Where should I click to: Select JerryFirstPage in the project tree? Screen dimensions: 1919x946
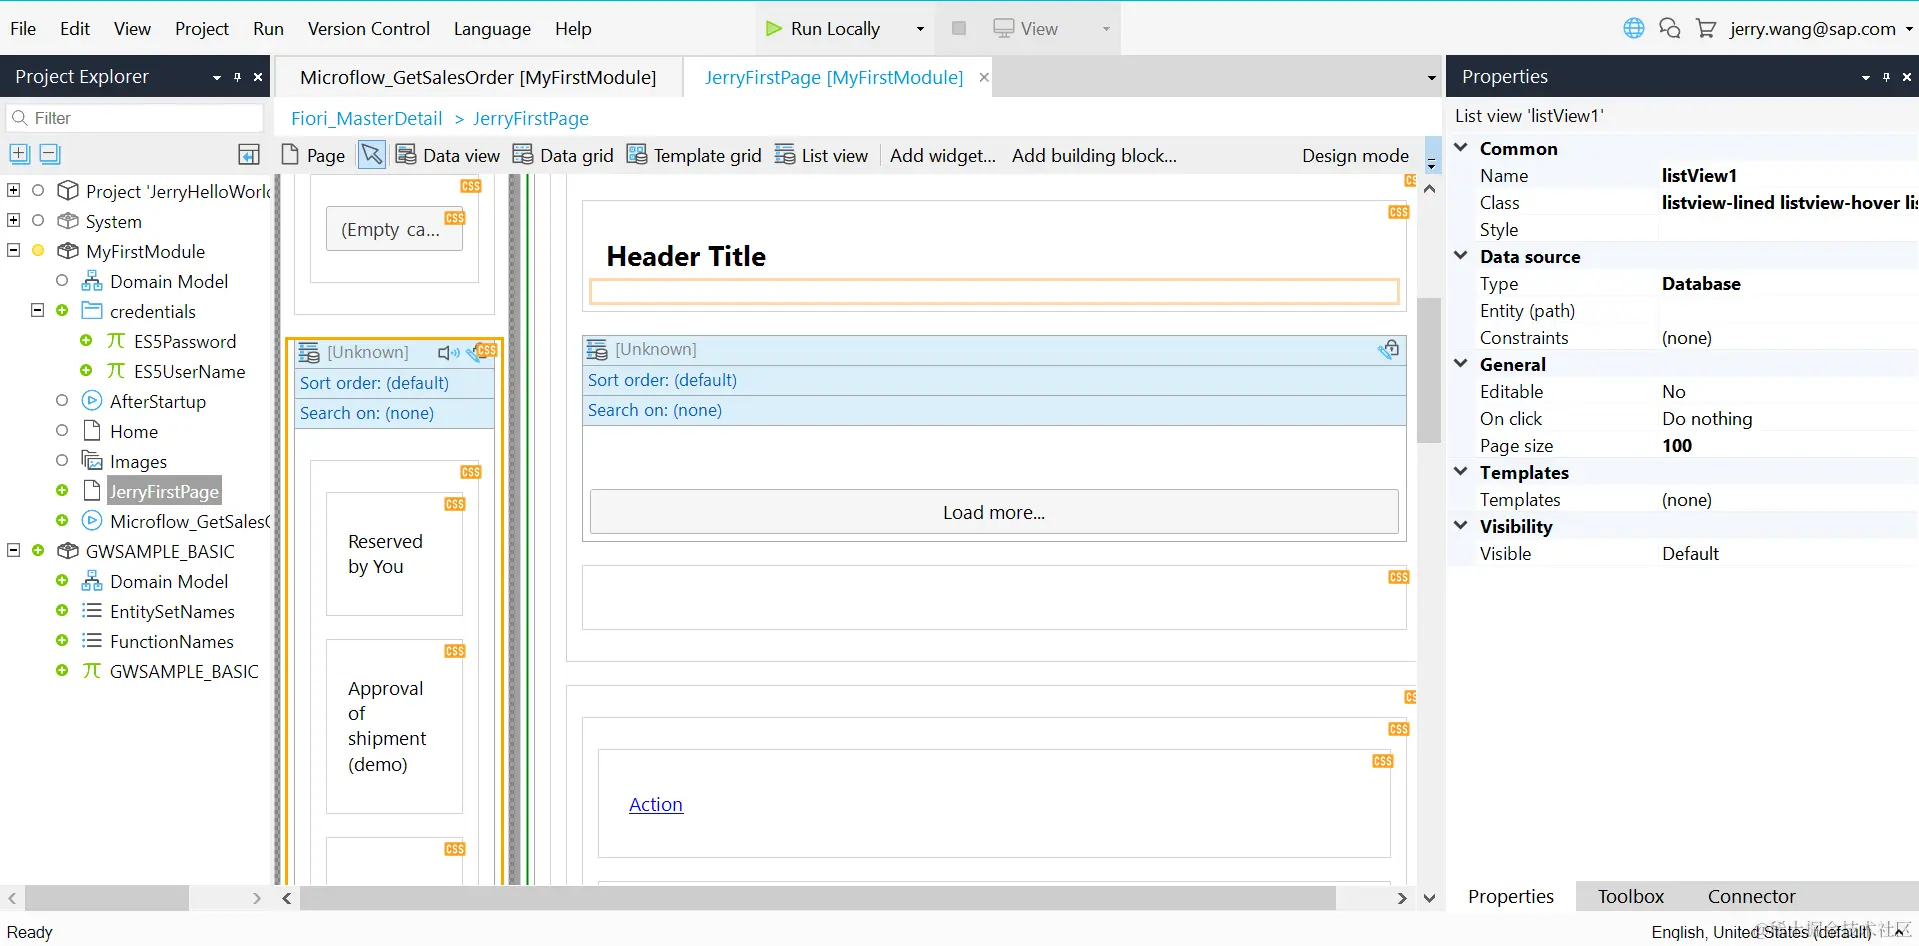coord(164,491)
